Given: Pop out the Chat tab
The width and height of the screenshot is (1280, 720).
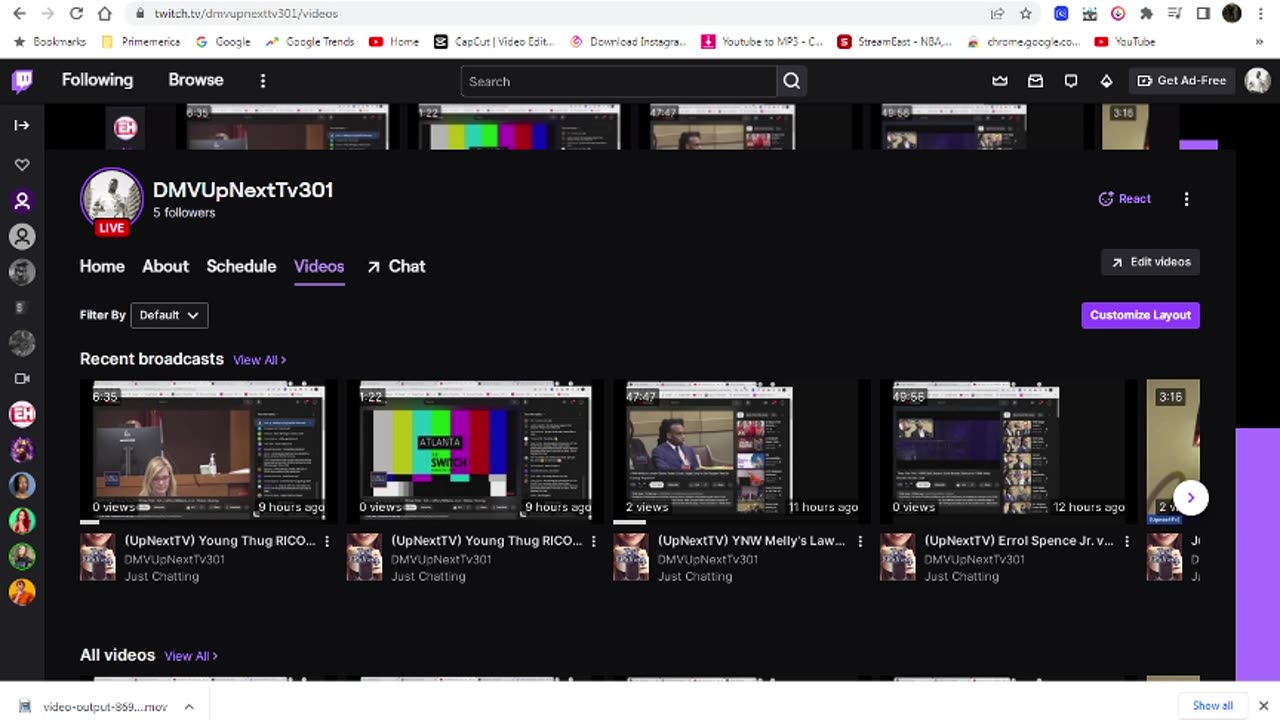Looking at the screenshot, I should 396,266.
